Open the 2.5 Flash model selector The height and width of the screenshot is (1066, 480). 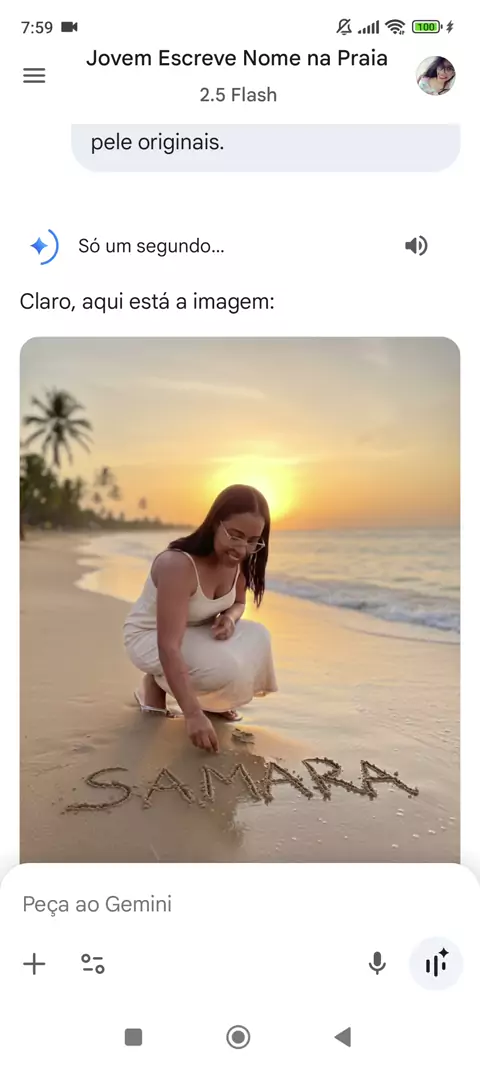[x=238, y=95]
